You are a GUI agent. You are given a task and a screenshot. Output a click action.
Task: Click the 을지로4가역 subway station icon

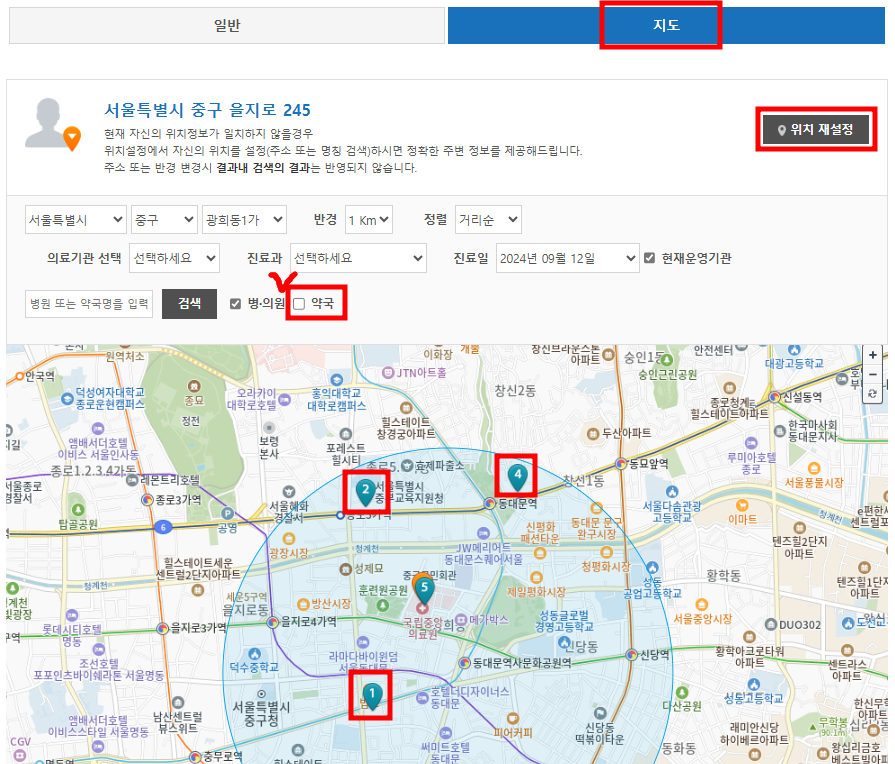273,622
